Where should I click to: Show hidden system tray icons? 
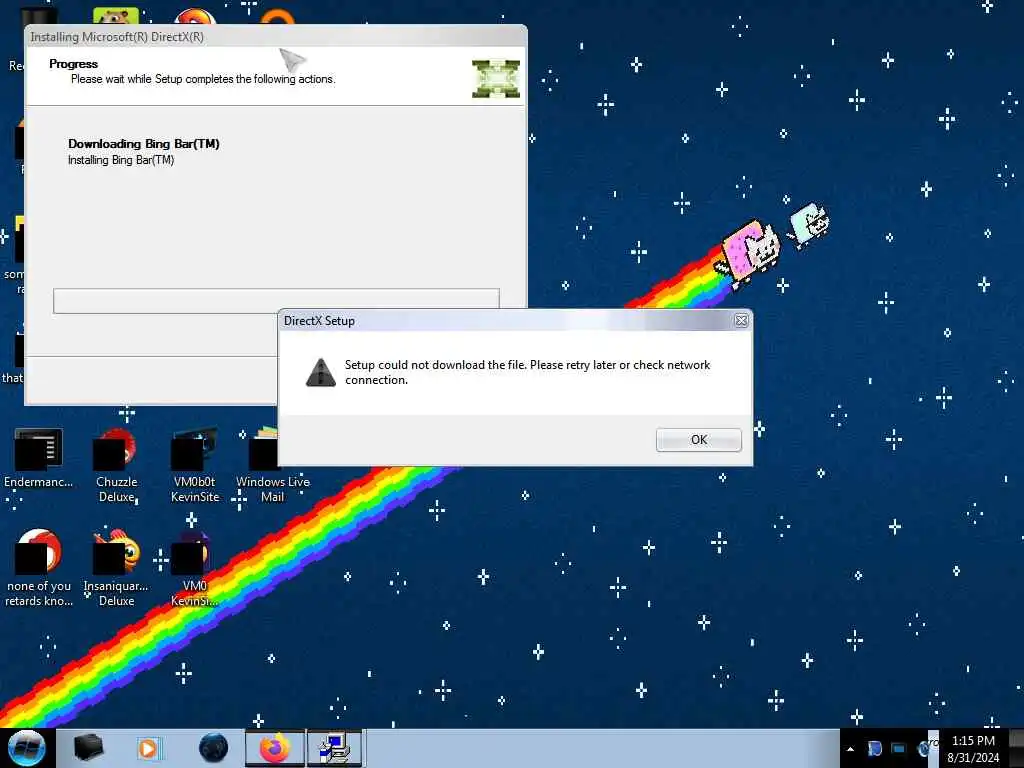coord(850,749)
